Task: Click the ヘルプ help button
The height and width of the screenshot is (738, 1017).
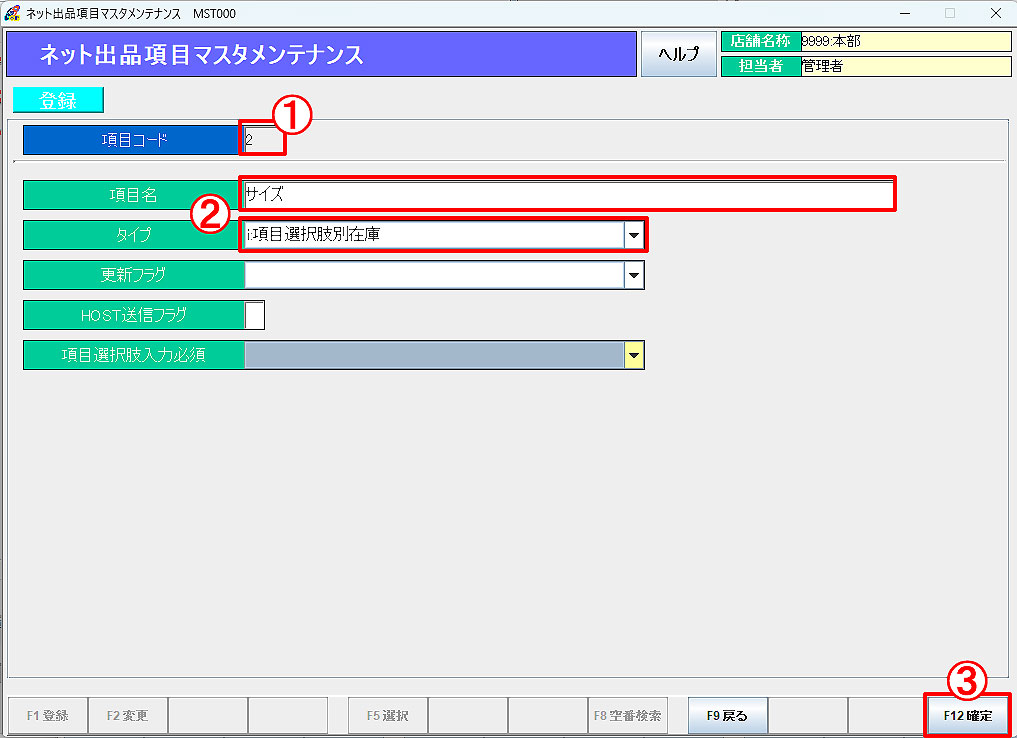Action: pyautogui.click(x=678, y=54)
